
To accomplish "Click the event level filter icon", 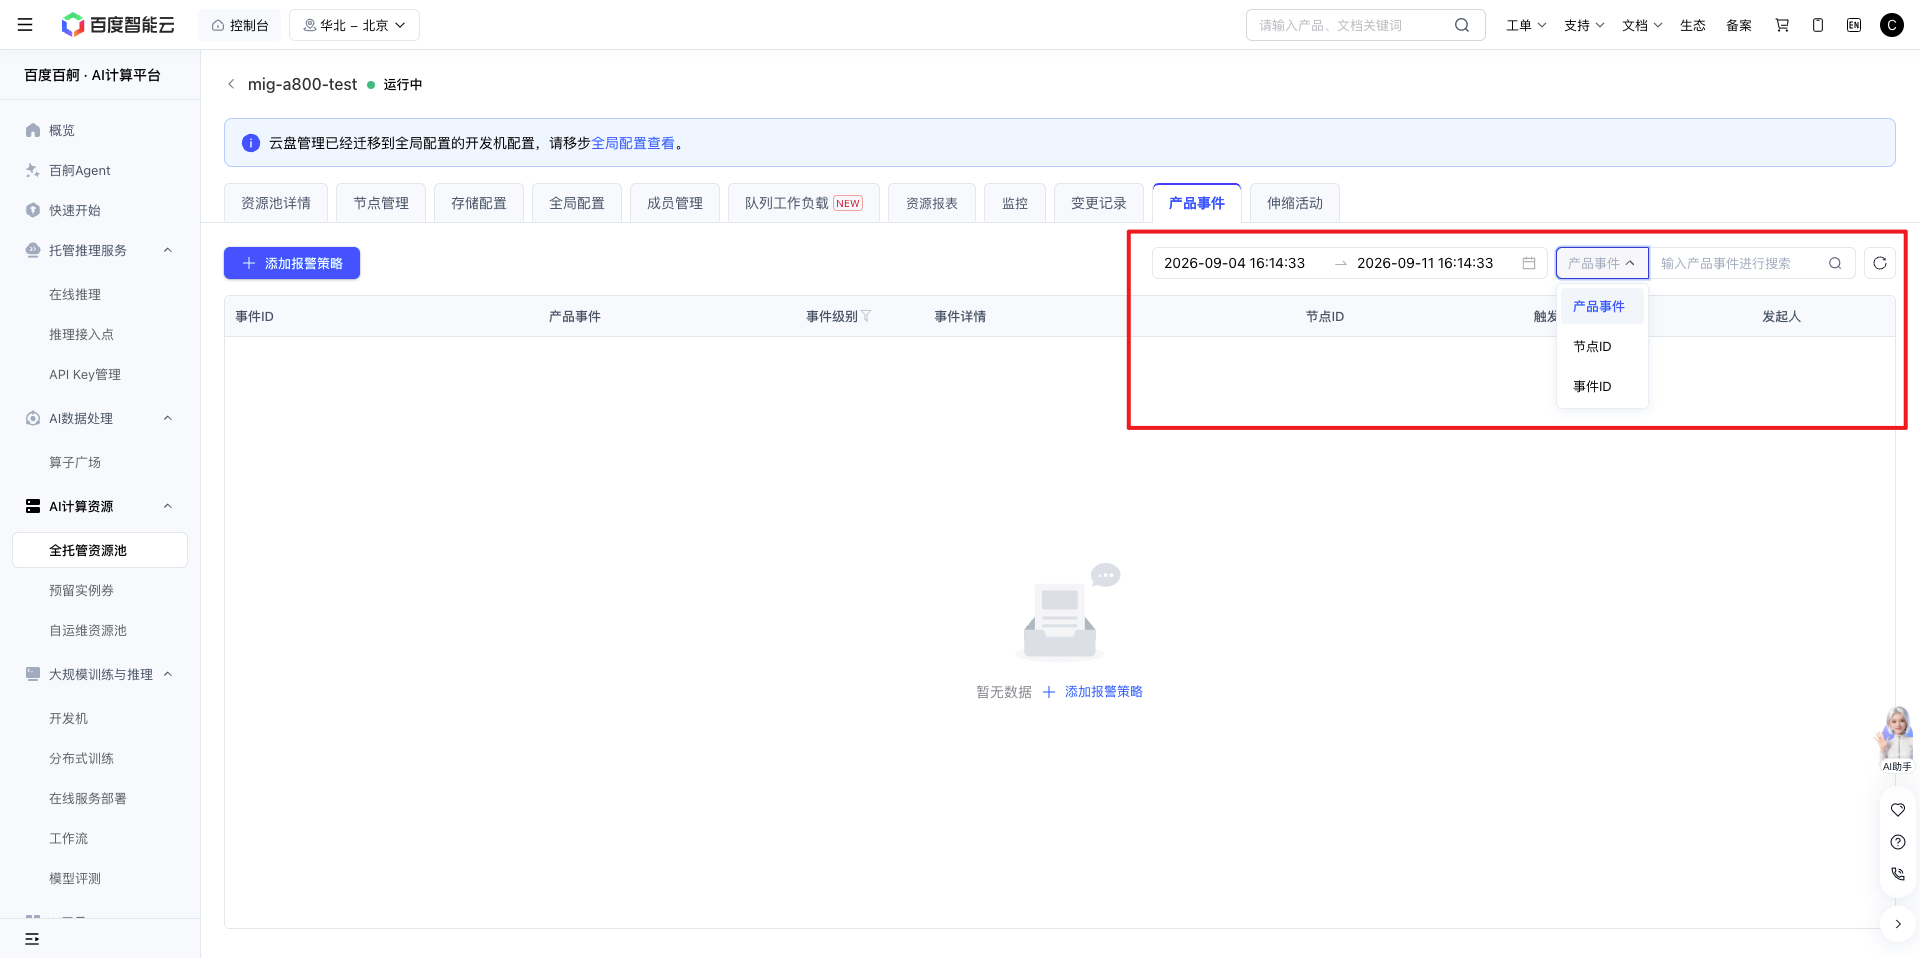I will tap(866, 316).
